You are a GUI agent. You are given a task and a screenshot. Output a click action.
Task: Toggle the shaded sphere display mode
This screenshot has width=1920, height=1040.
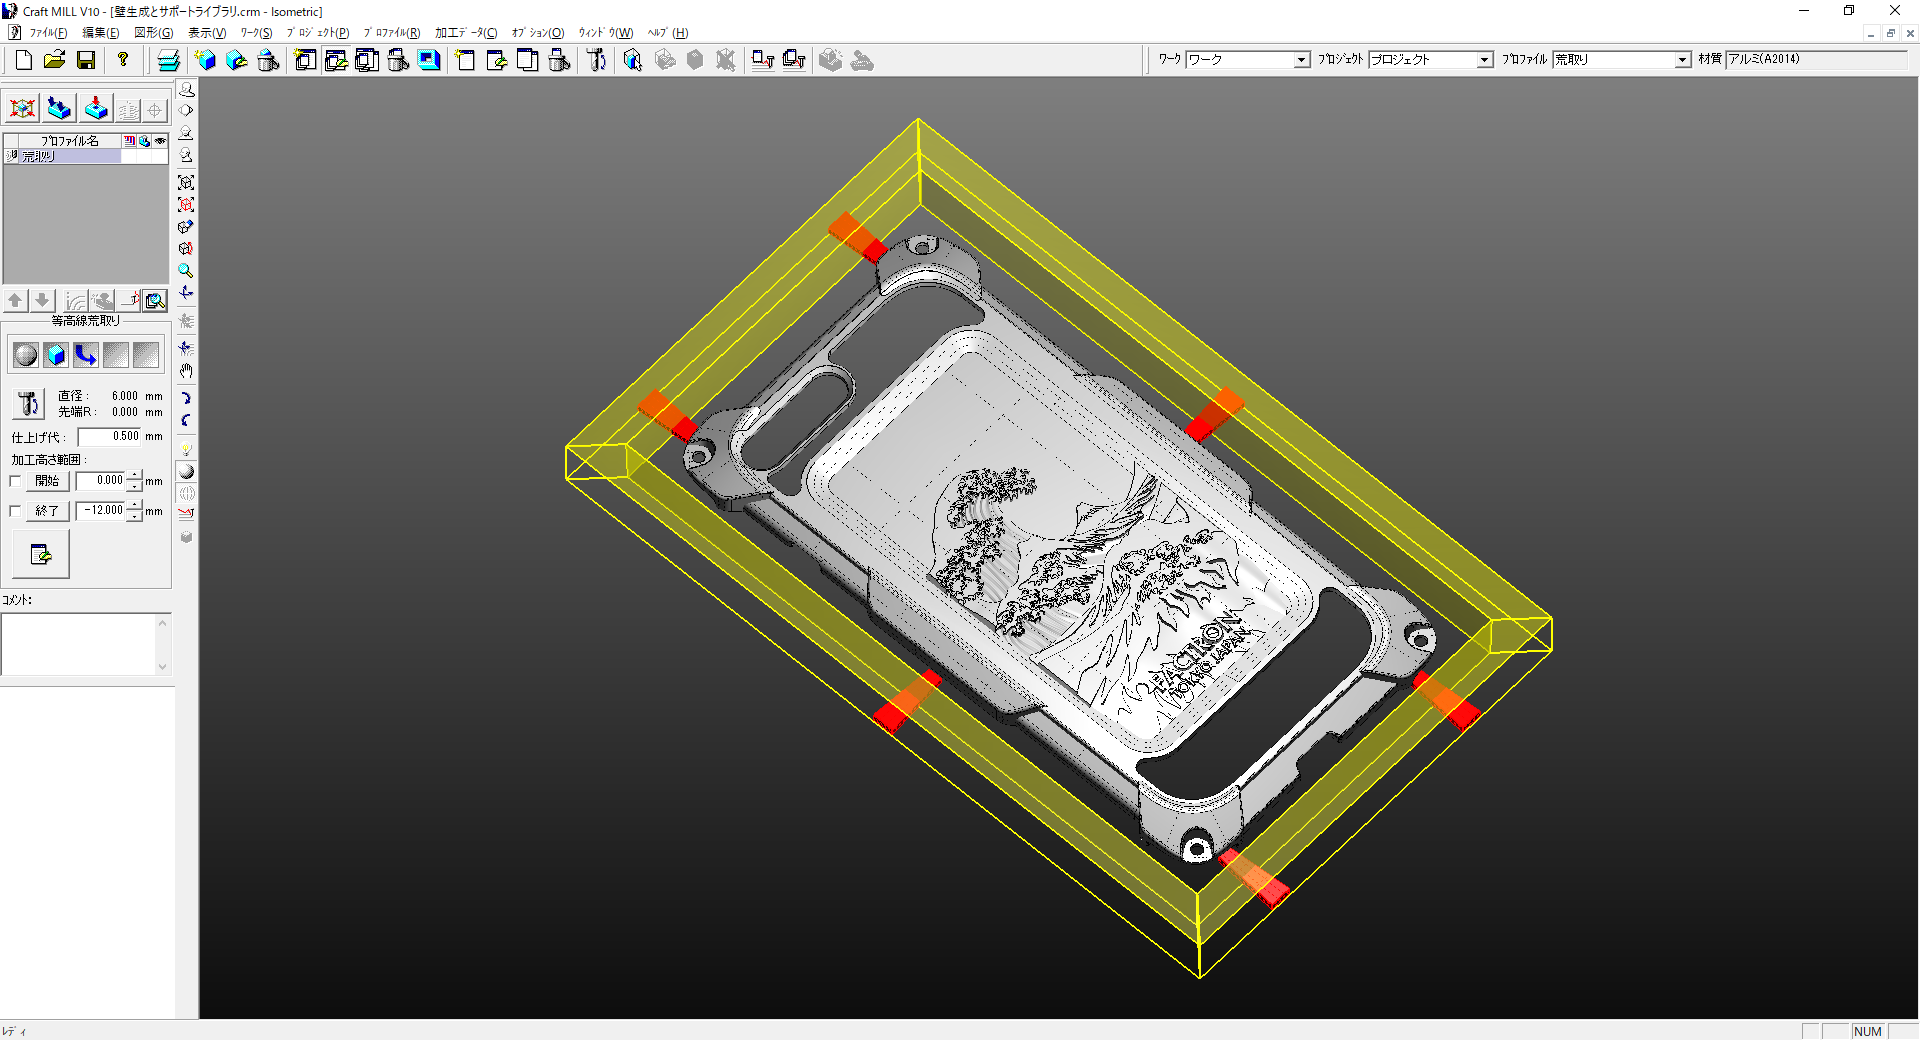(186, 472)
